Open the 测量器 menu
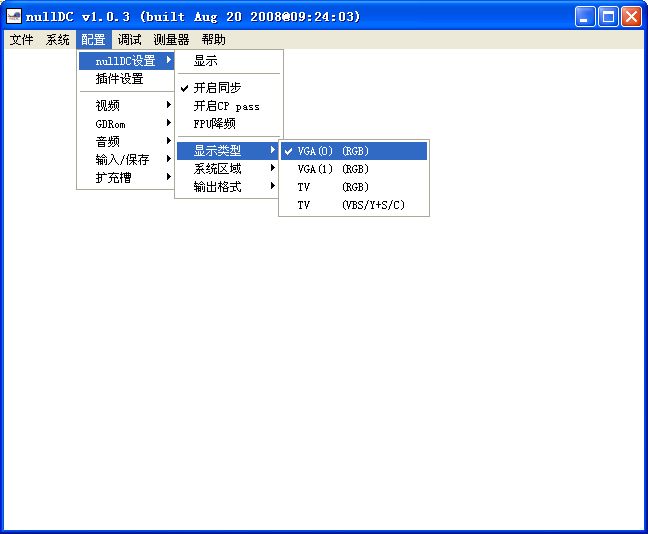This screenshot has width=648, height=534. click(x=171, y=40)
